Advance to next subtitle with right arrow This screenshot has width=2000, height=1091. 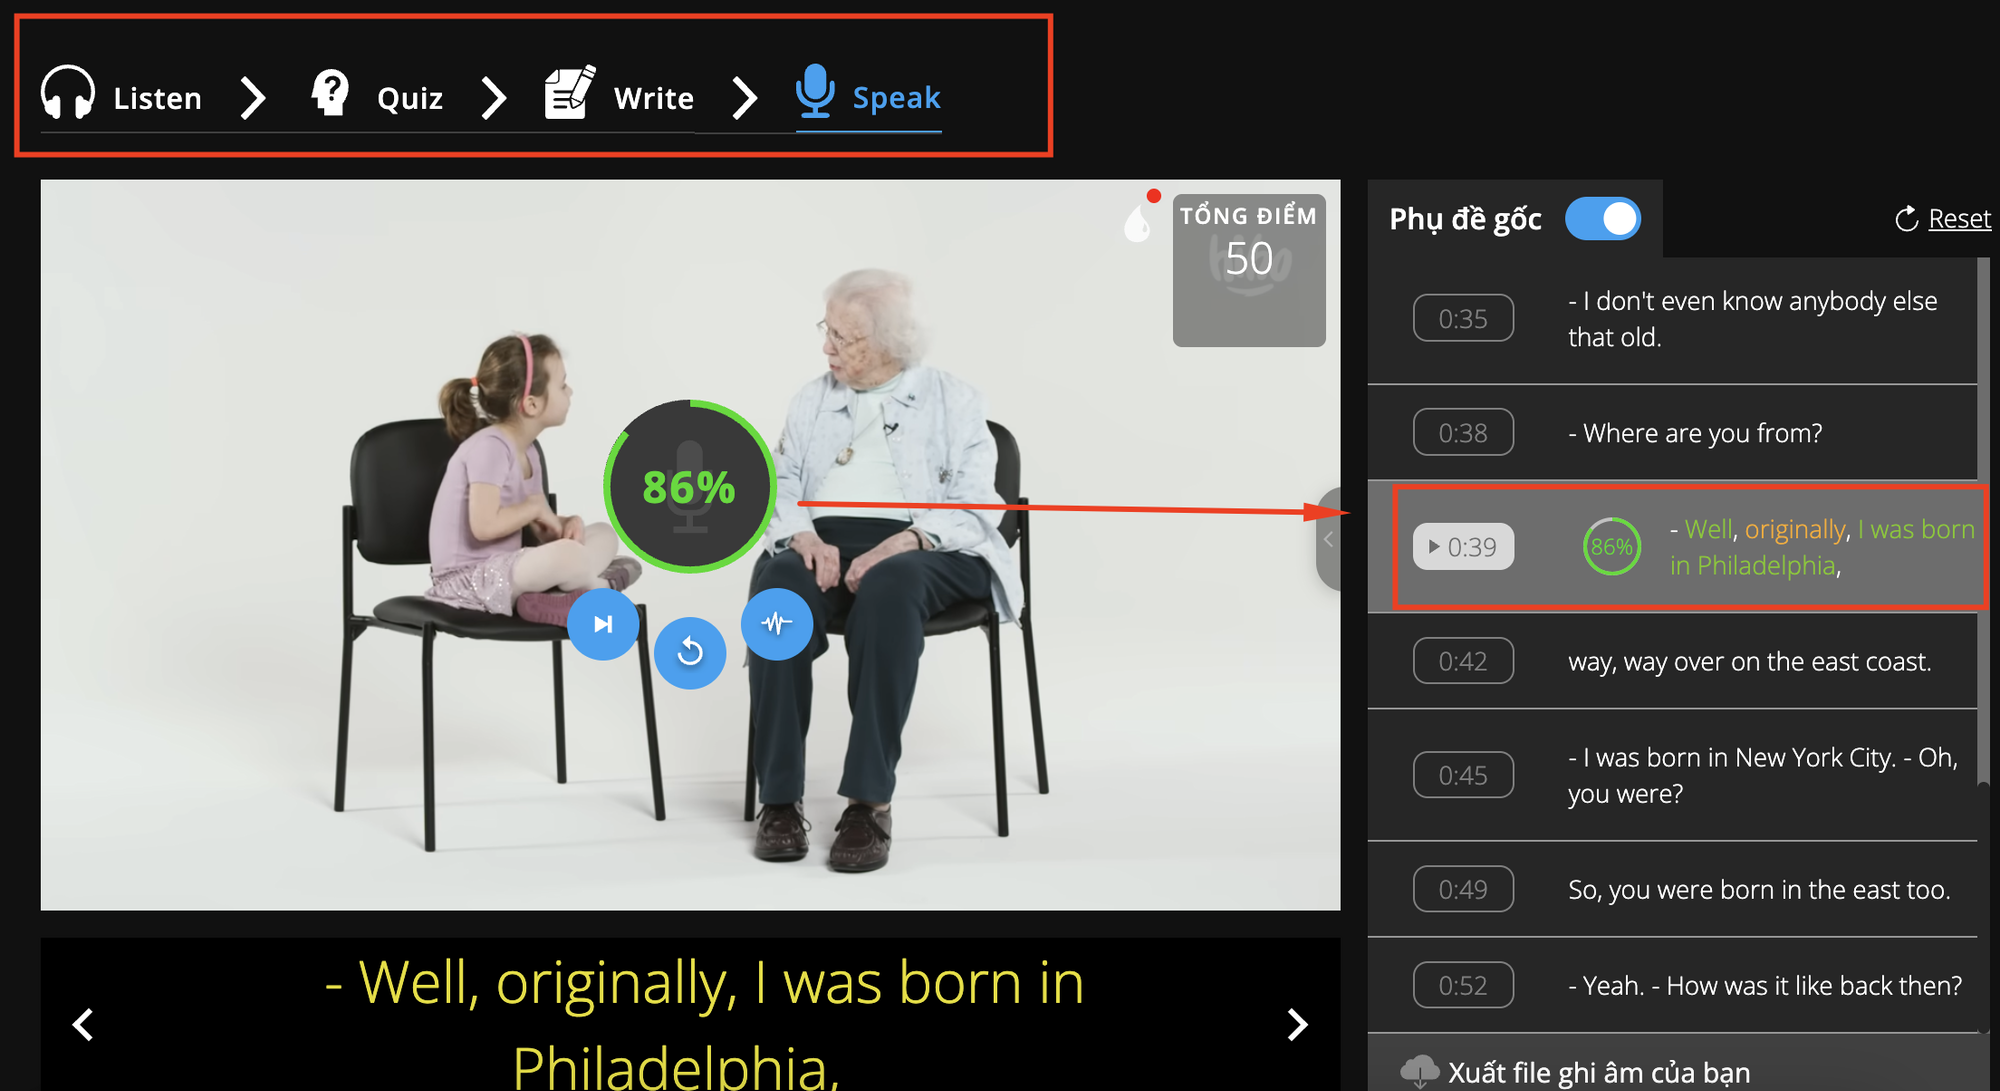coord(1297,1024)
